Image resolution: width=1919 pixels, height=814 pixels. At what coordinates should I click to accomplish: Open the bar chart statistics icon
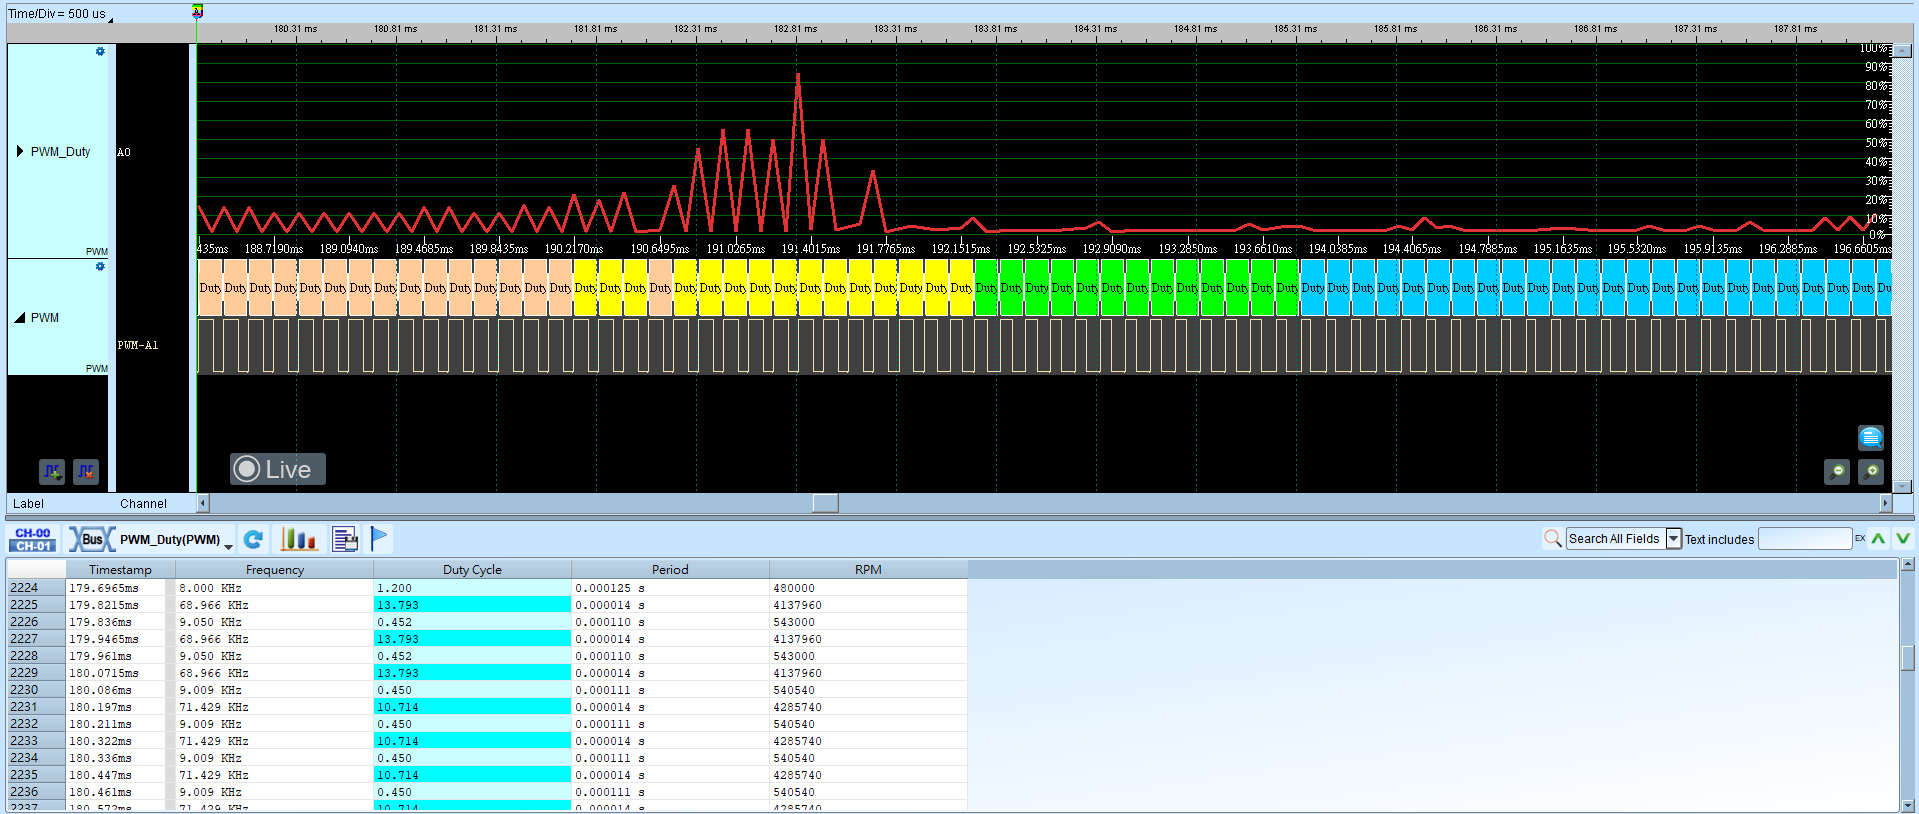[x=299, y=539]
